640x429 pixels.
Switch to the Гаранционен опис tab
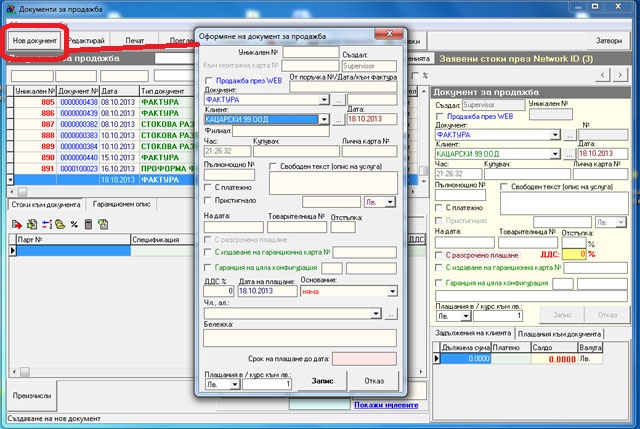[122, 204]
